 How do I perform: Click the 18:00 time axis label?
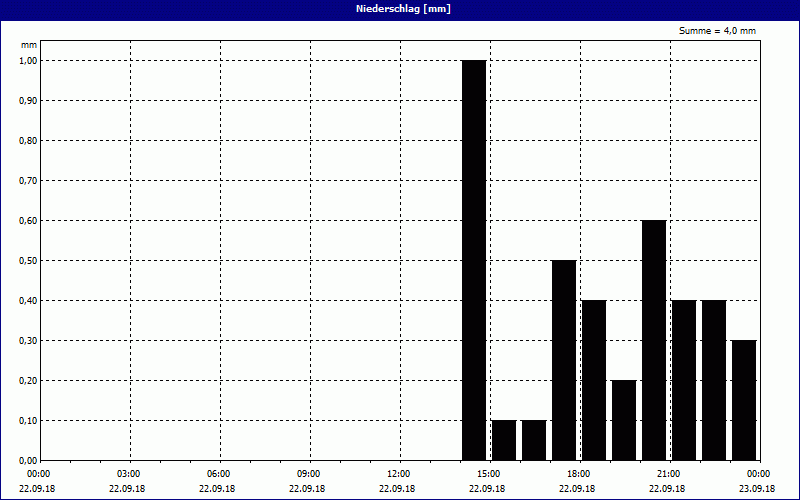click(x=578, y=474)
